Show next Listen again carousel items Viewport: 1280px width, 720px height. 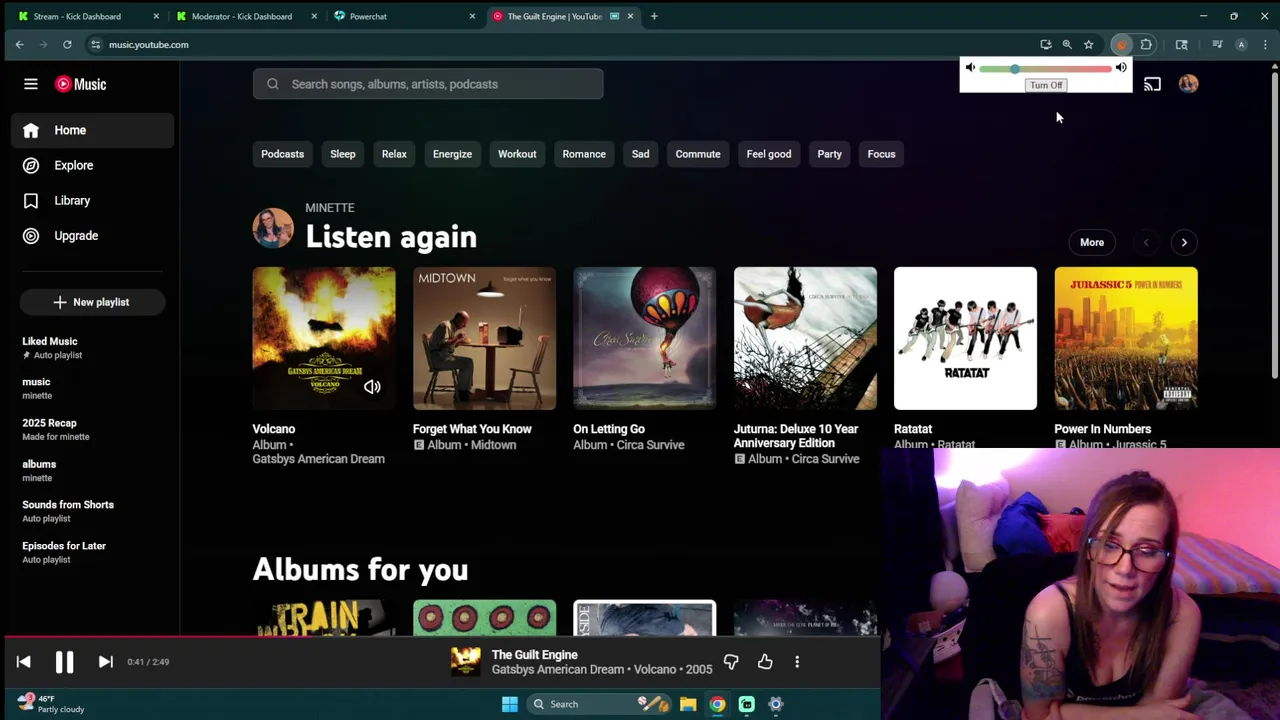click(1184, 242)
